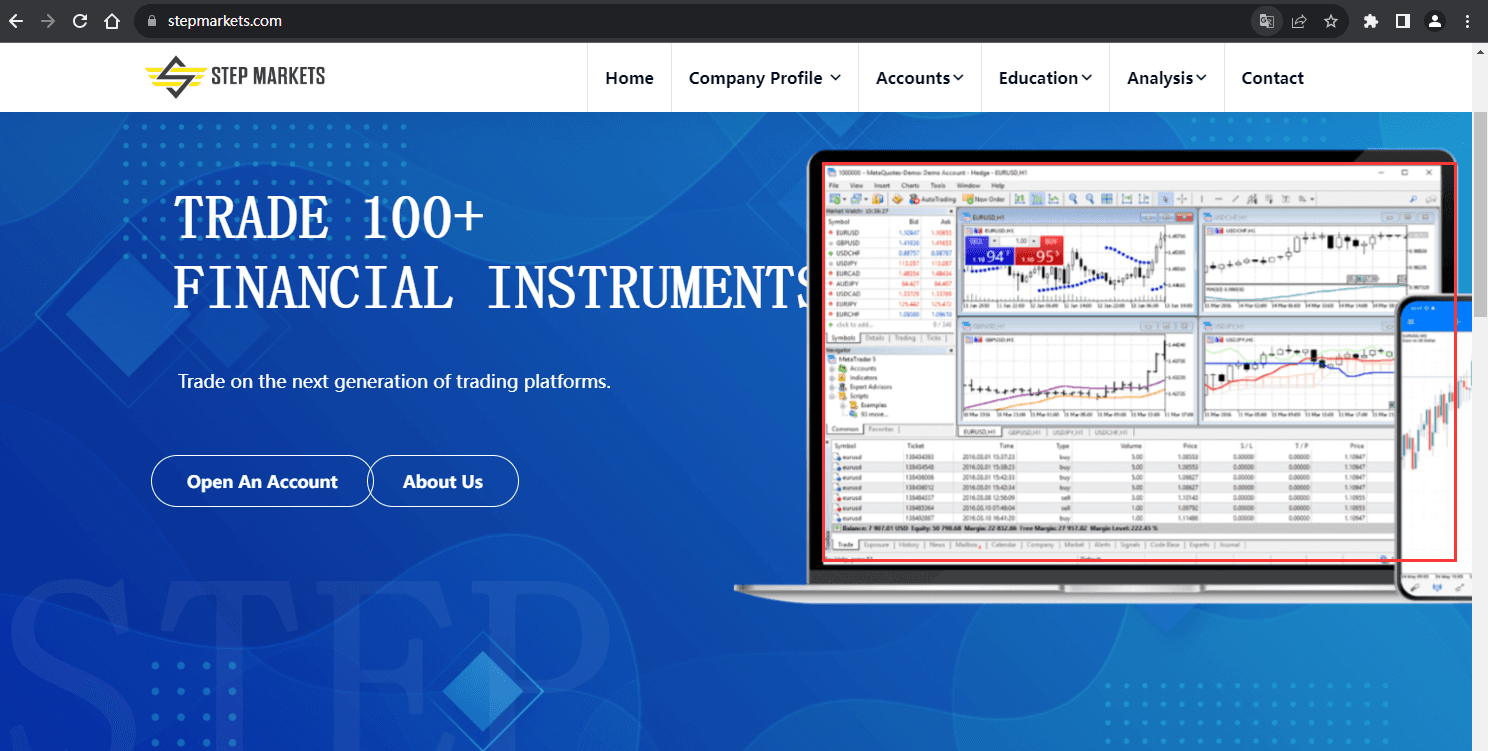Click the Open An Account button

[x=262, y=481]
